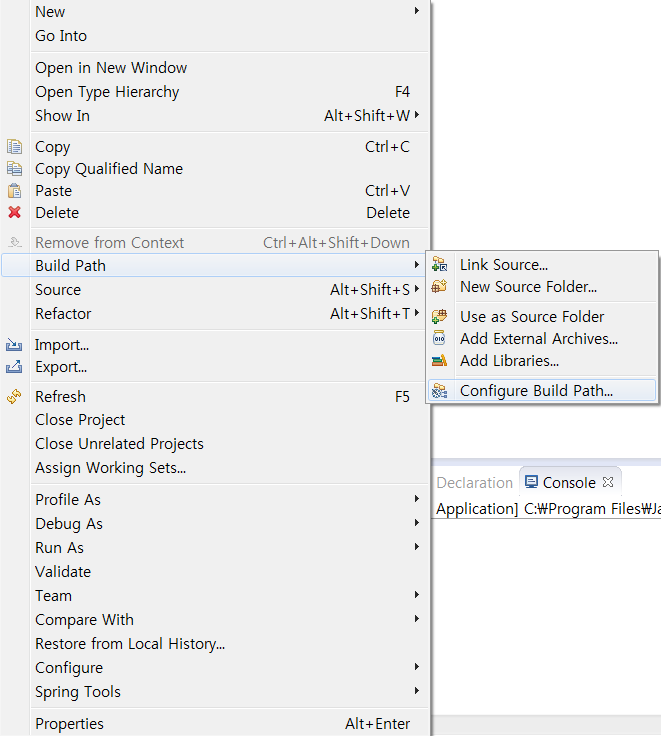Image resolution: width=661 pixels, height=736 pixels.
Task: Click the Alt+Enter shortcut label
Action: tap(377, 724)
